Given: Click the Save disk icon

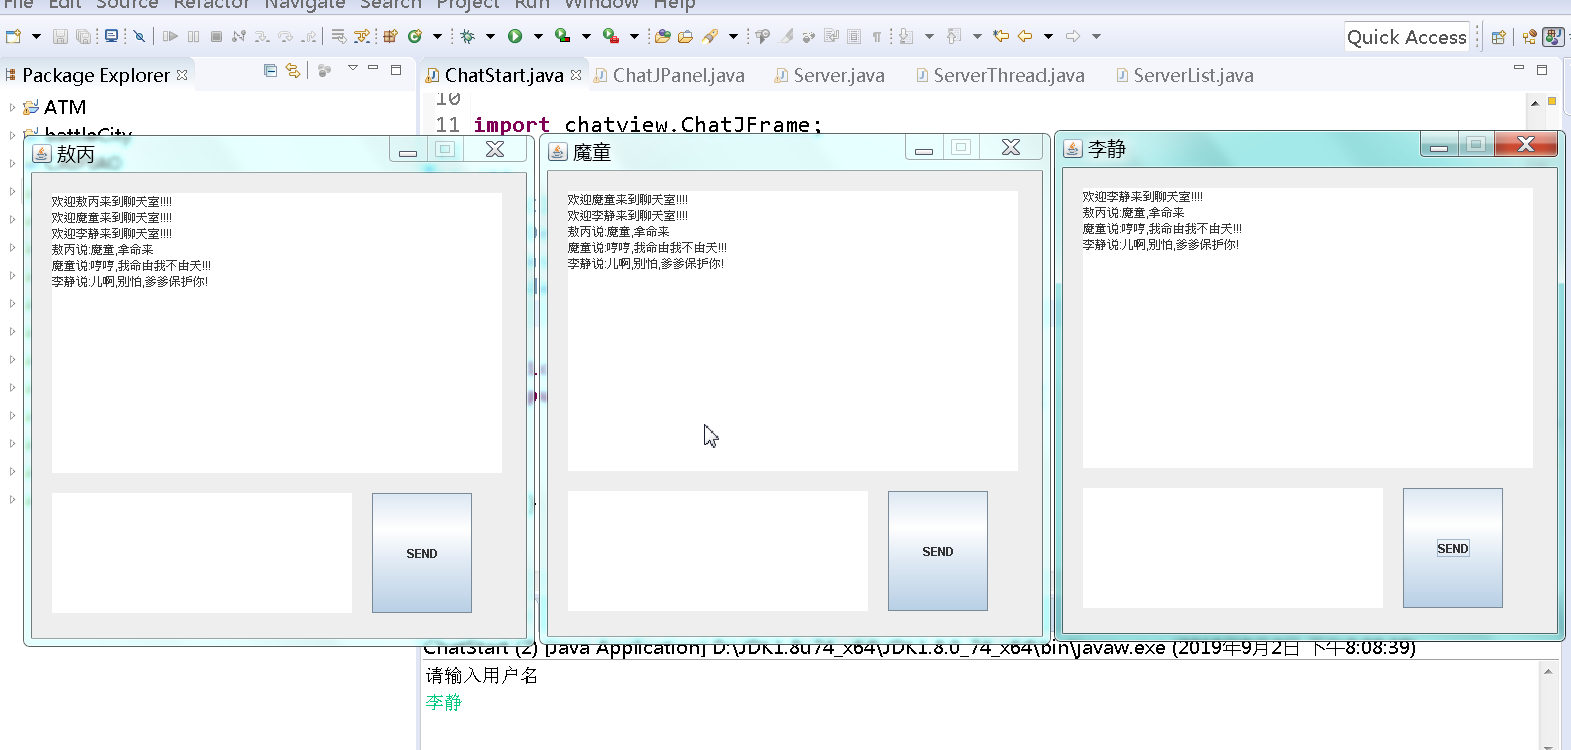Looking at the screenshot, I should click(x=60, y=36).
